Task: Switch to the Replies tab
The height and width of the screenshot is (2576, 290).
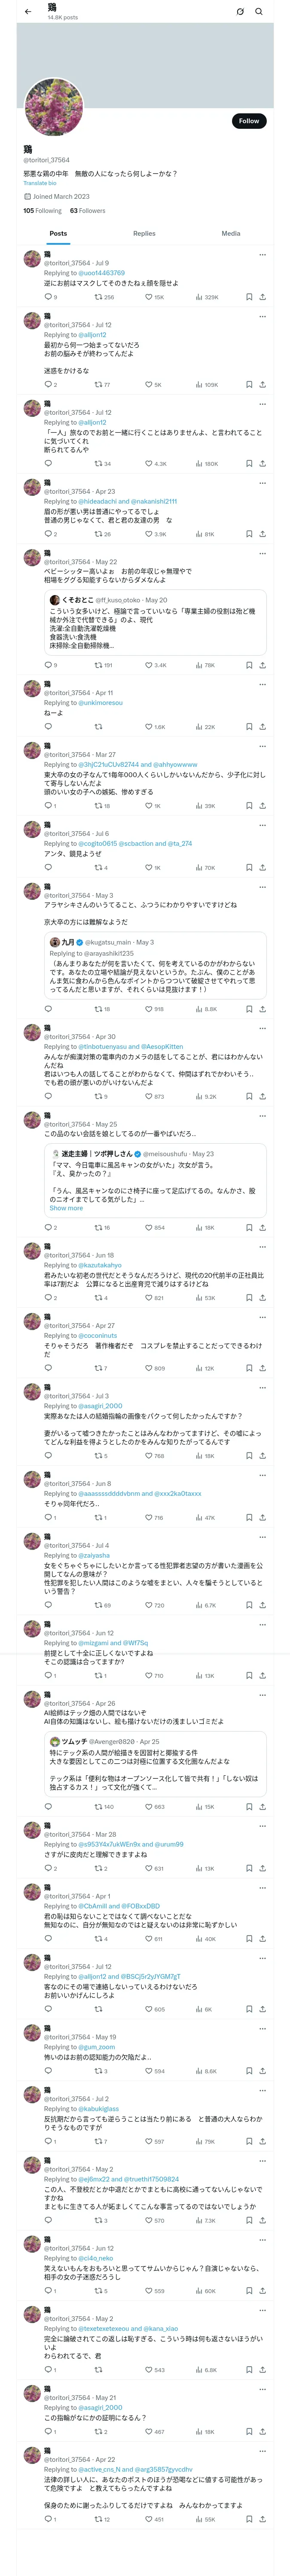Action: 144,233
